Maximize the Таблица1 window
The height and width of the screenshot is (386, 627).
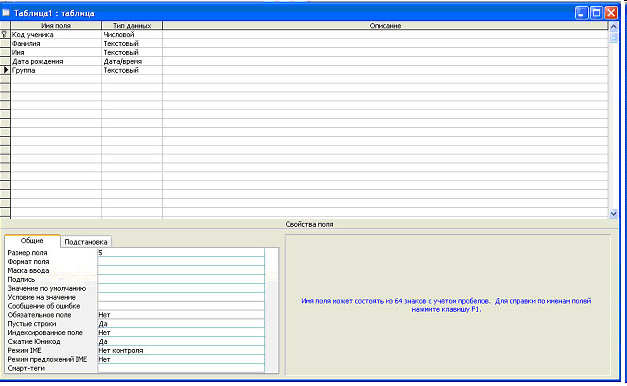pyautogui.click(x=596, y=13)
